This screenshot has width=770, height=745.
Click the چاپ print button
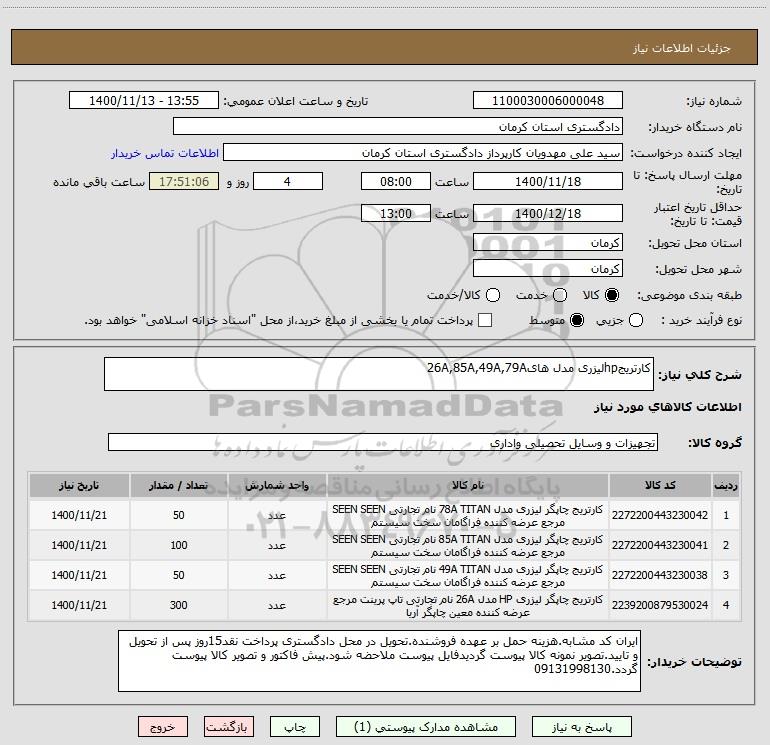pos(295,727)
